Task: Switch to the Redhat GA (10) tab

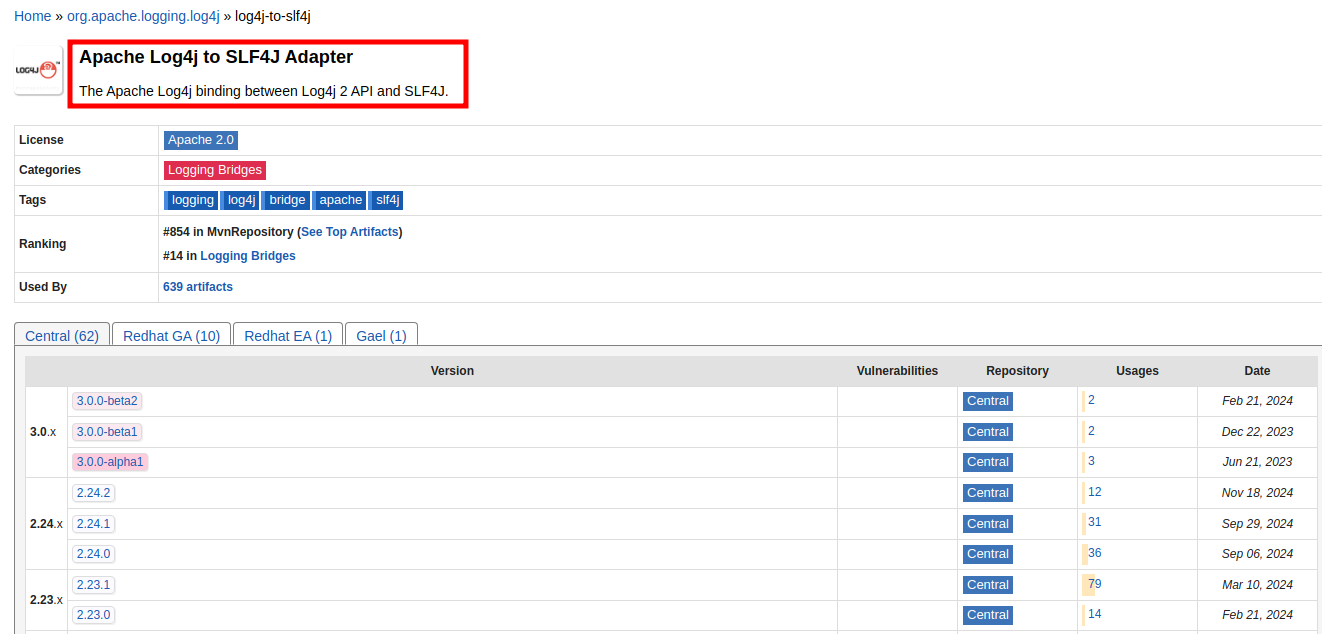Action: (171, 336)
